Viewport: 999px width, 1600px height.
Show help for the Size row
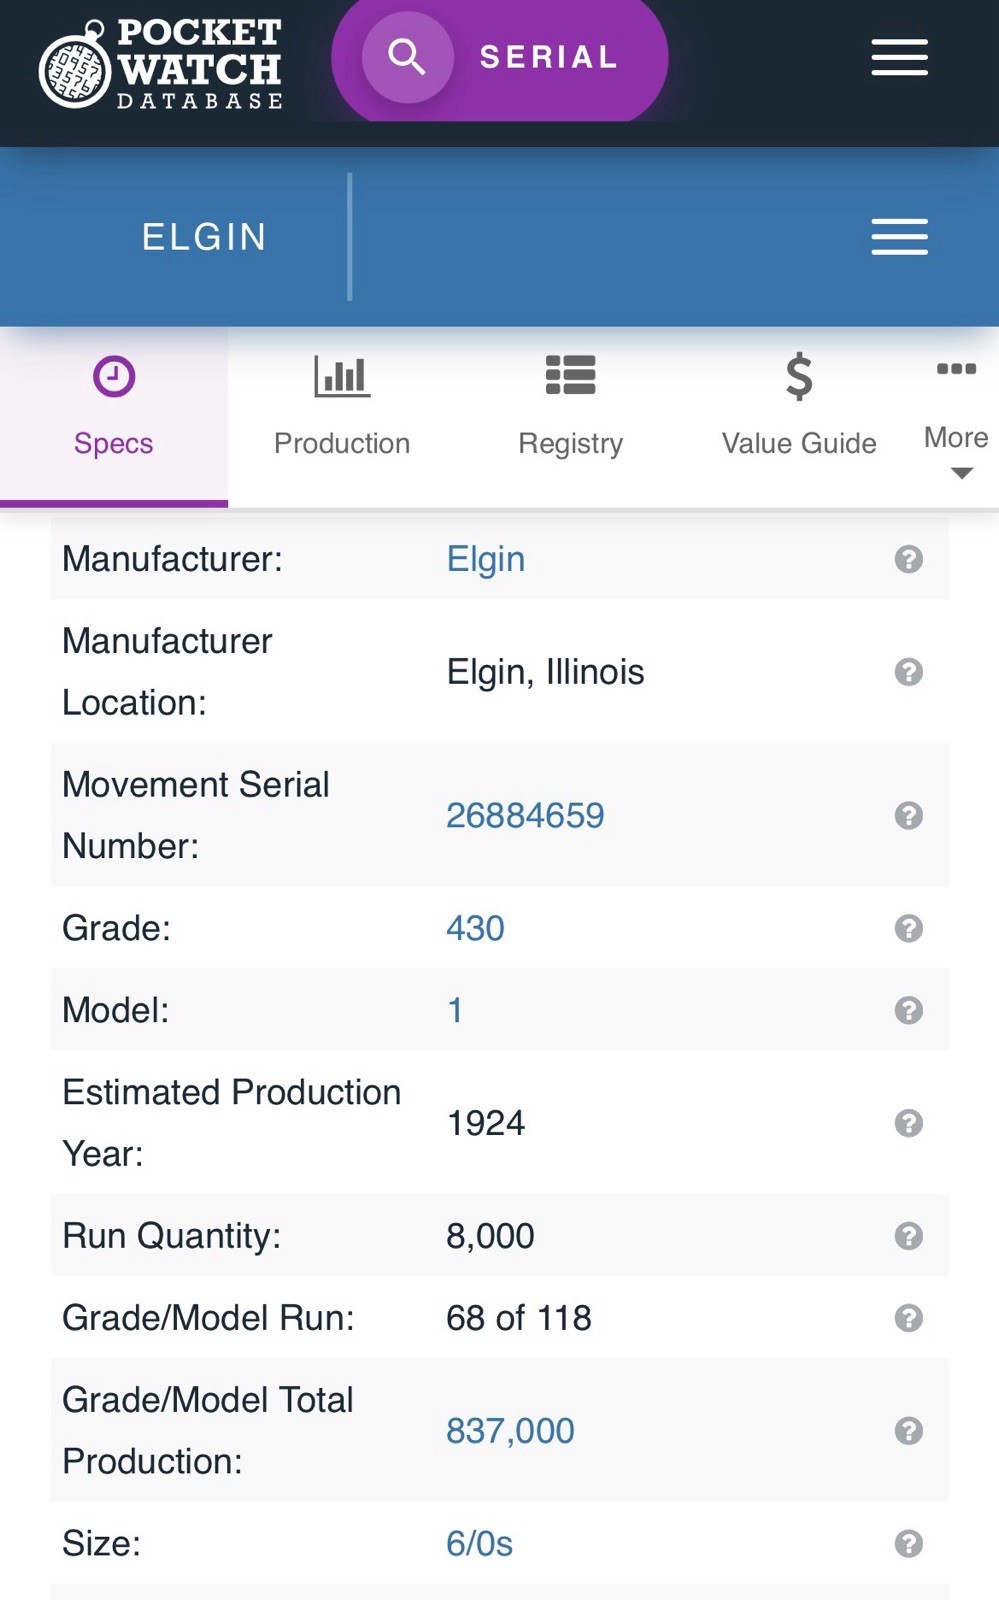[x=908, y=1544]
